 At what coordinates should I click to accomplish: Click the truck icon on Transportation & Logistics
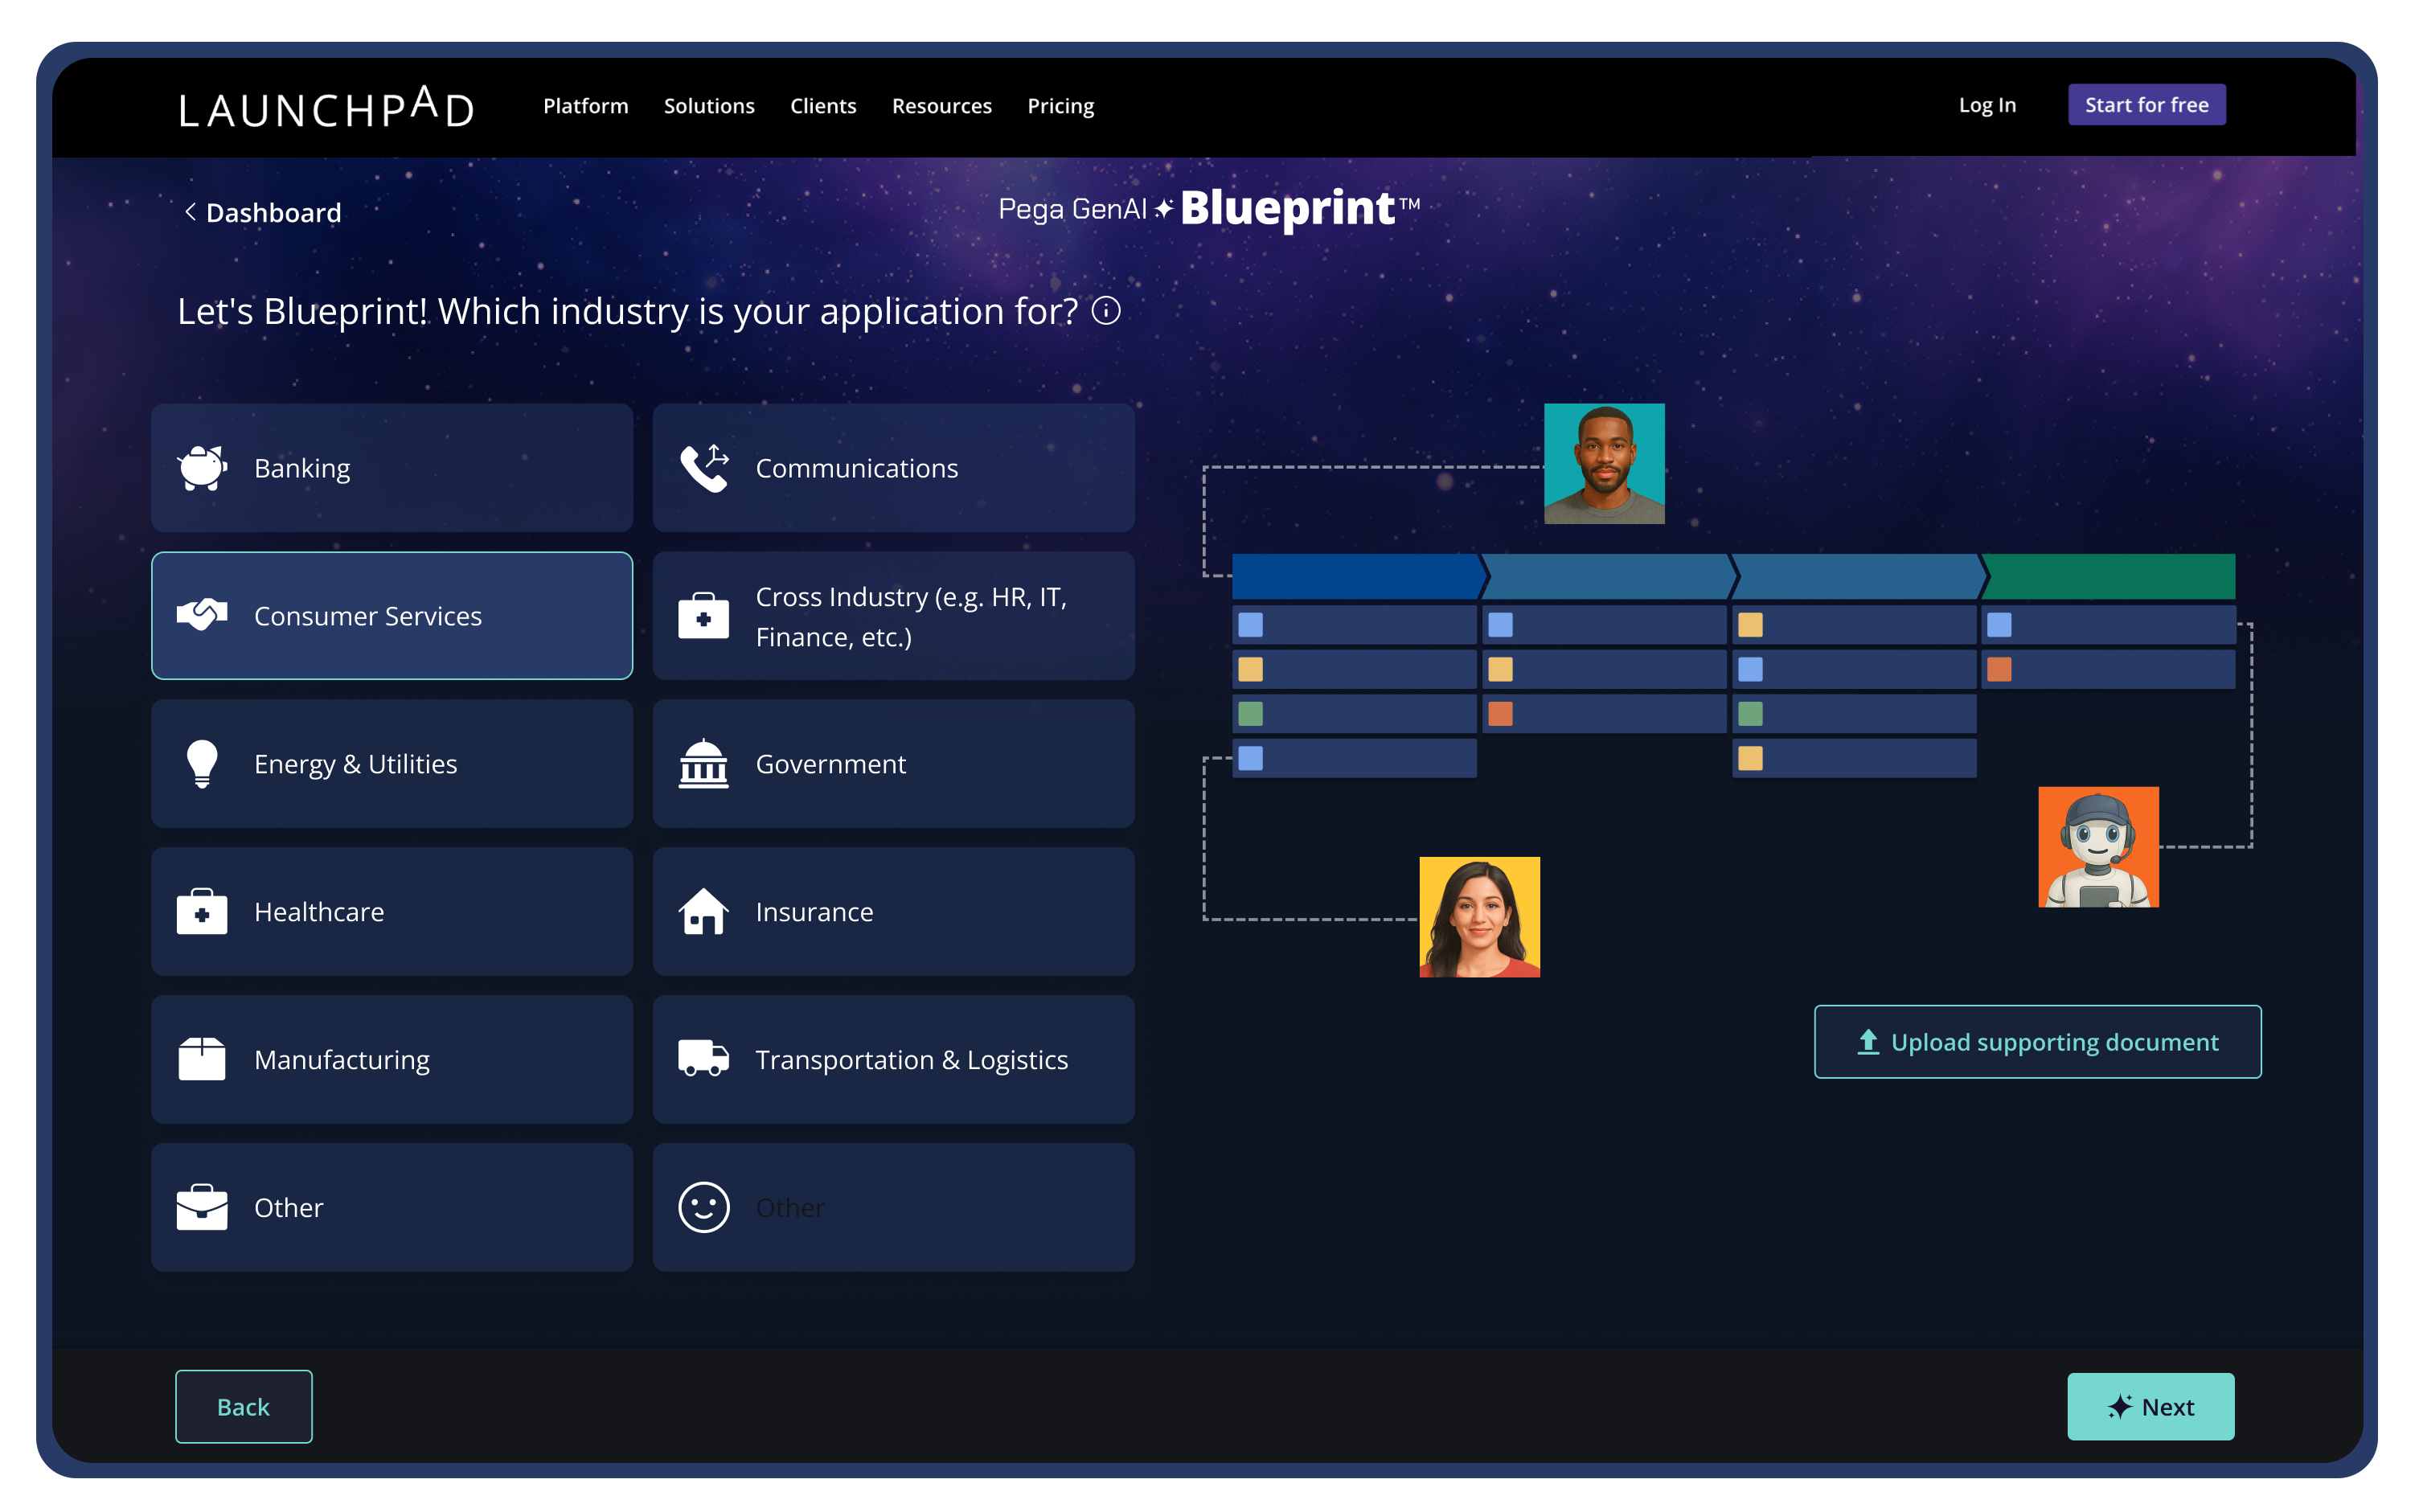click(704, 1059)
